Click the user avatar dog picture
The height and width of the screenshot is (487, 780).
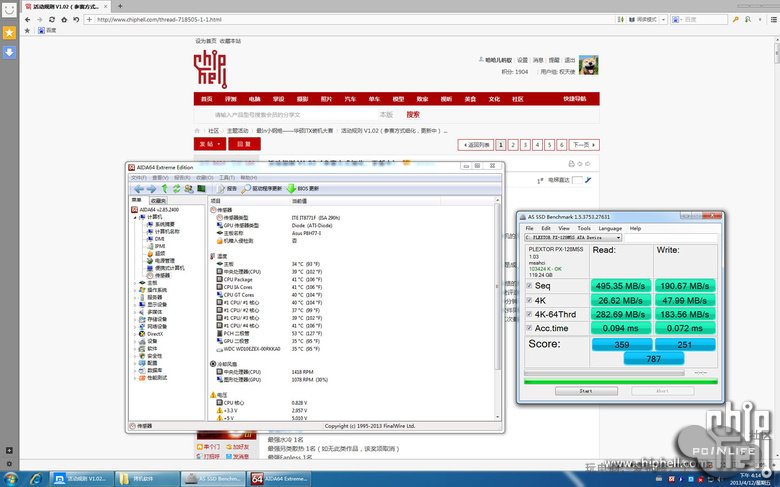click(588, 65)
